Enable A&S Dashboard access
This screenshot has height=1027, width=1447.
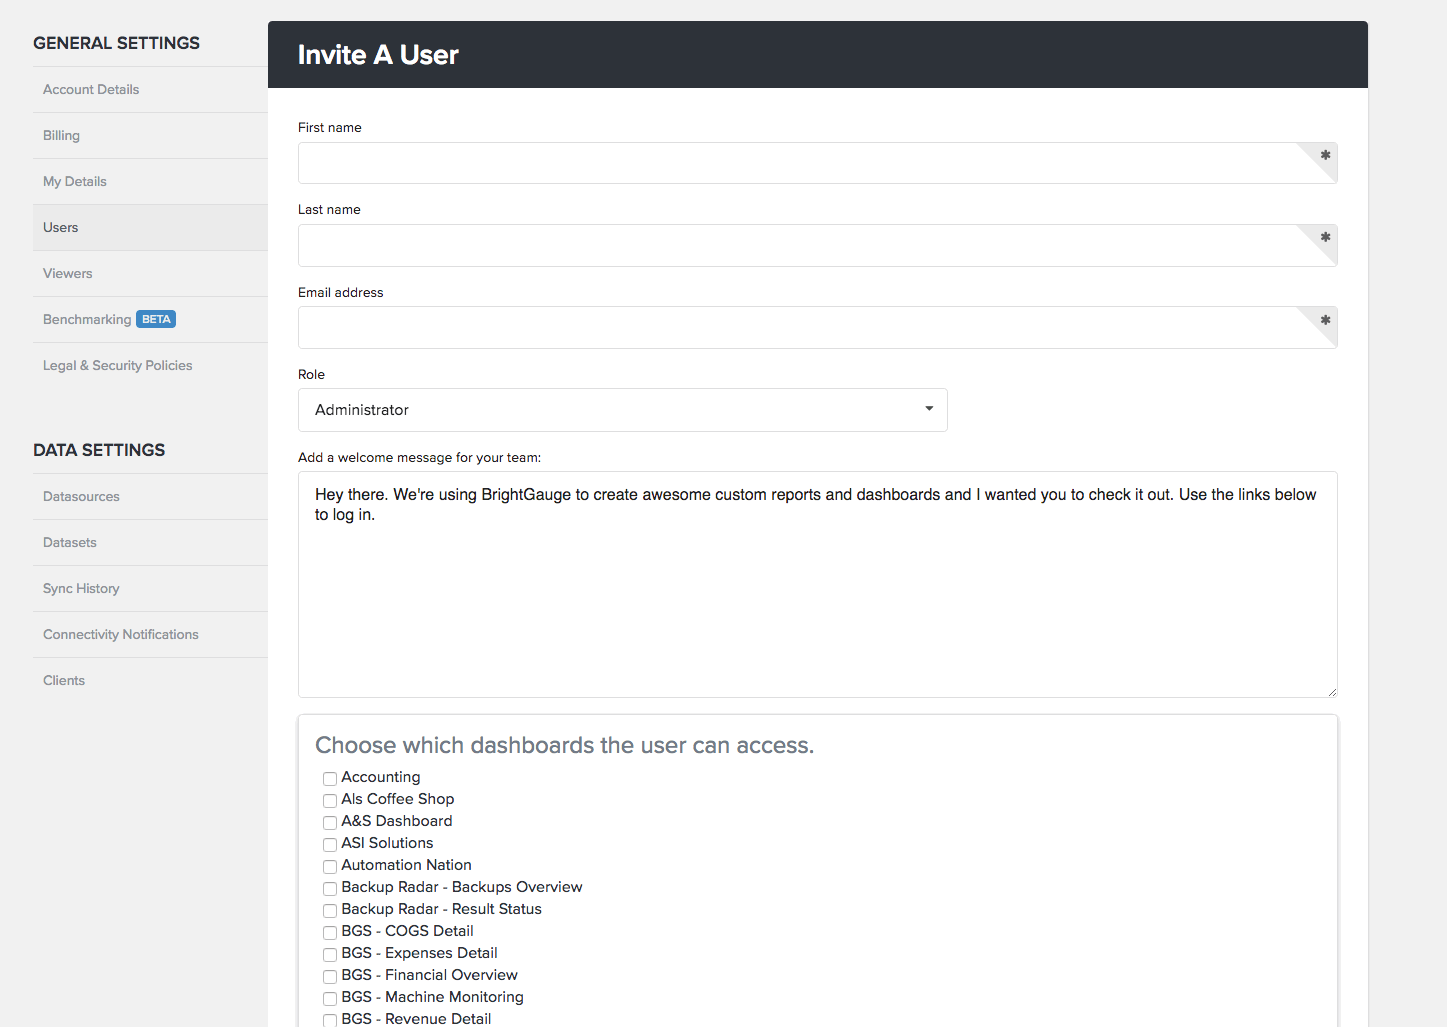pyautogui.click(x=330, y=822)
